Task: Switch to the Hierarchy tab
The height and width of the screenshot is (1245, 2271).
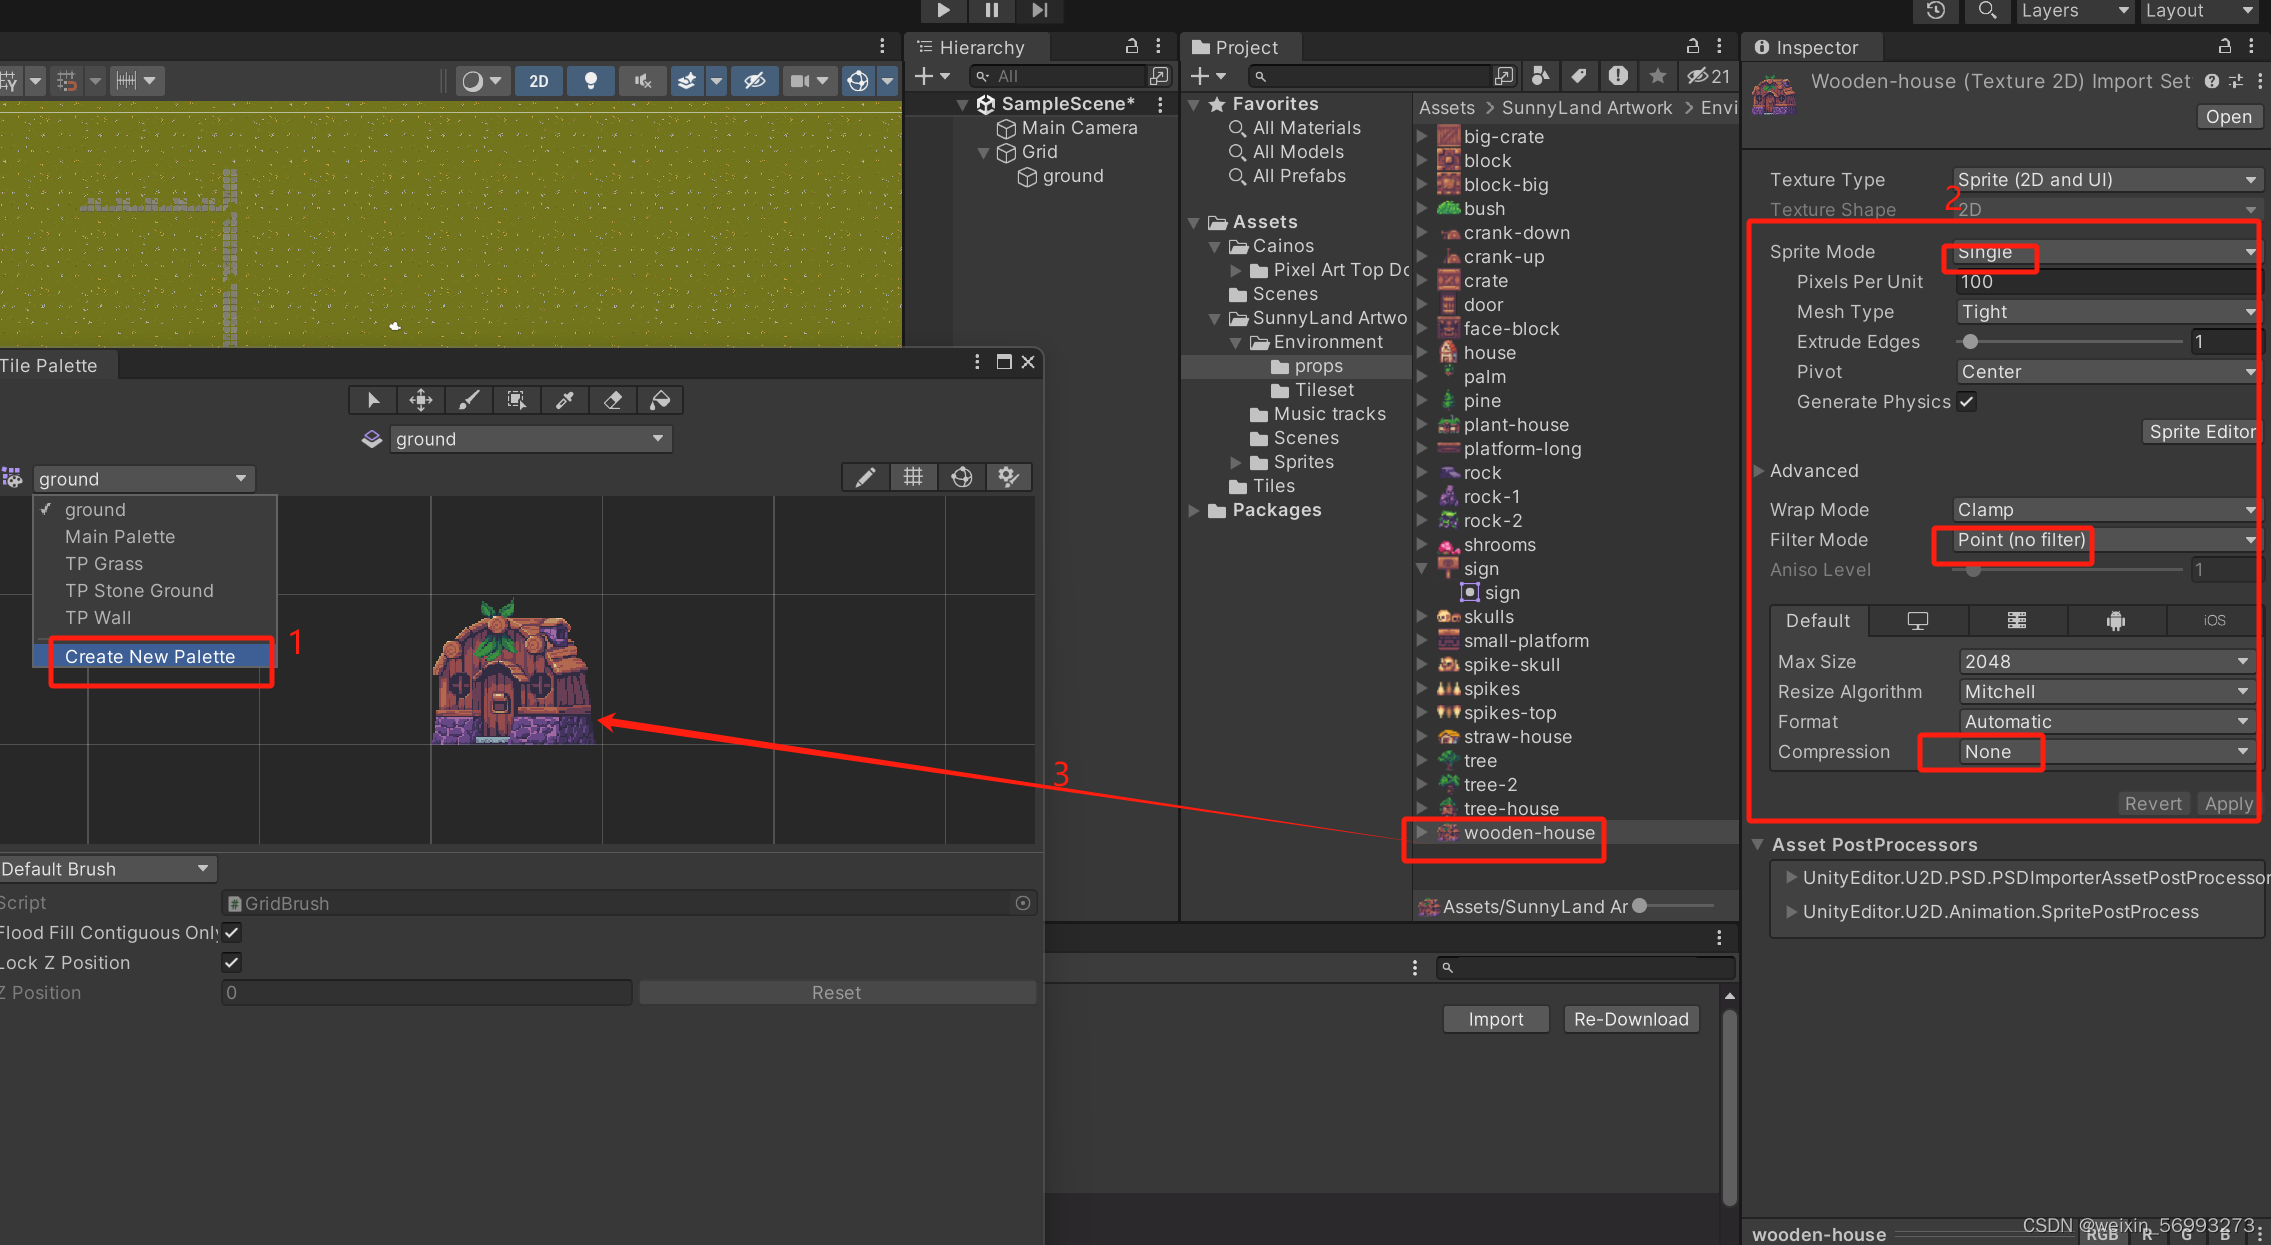Action: [x=980, y=47]
